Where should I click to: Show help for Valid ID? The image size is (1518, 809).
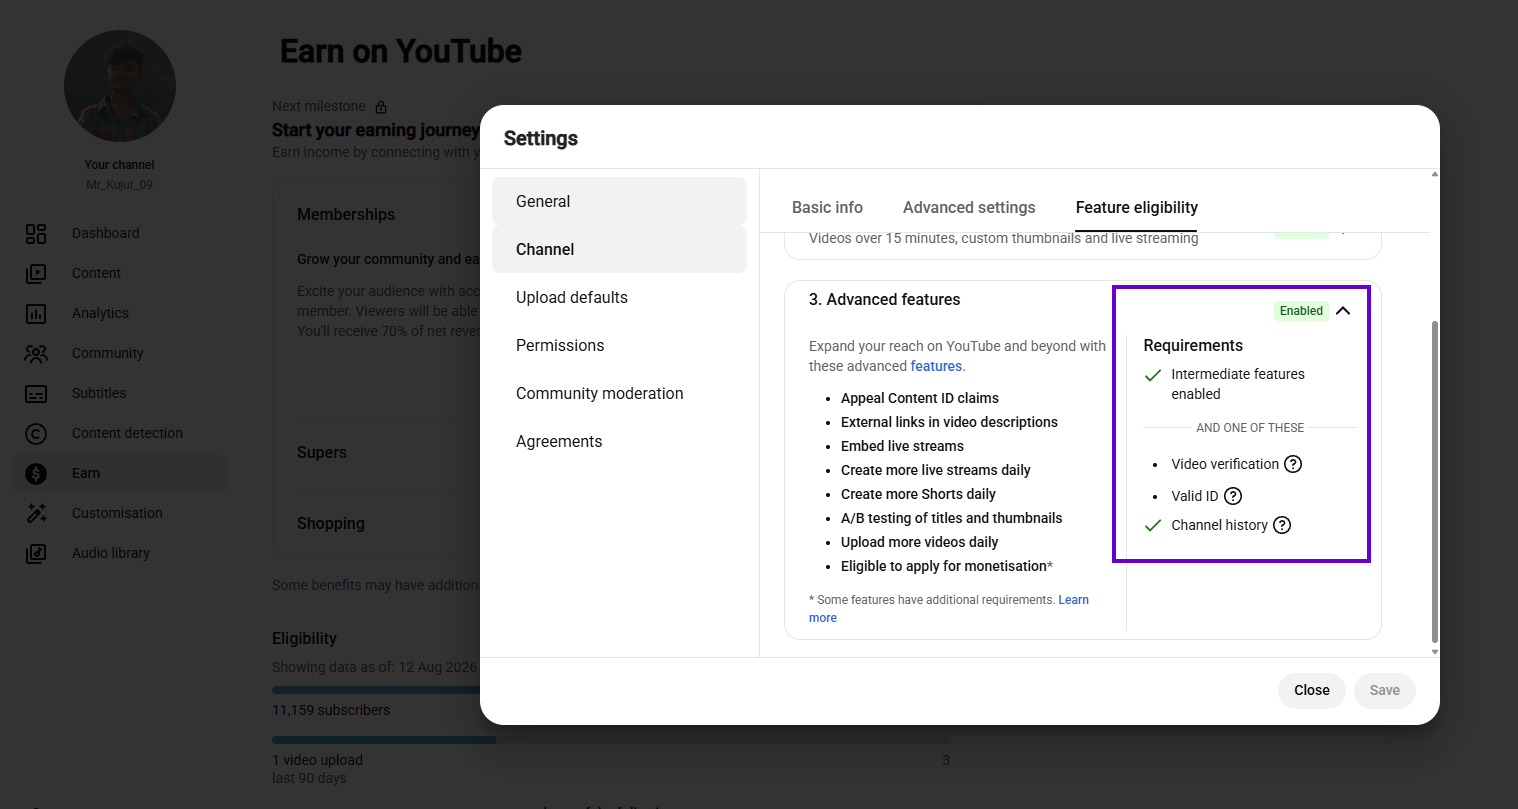[x=1233, y=496]
